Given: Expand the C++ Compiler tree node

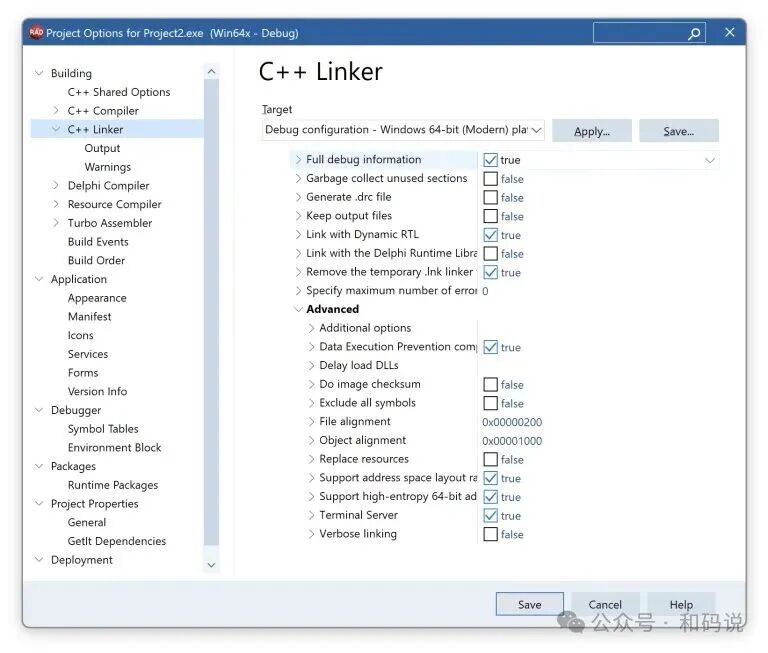Looking at the screenshot, I should point(56,111).
